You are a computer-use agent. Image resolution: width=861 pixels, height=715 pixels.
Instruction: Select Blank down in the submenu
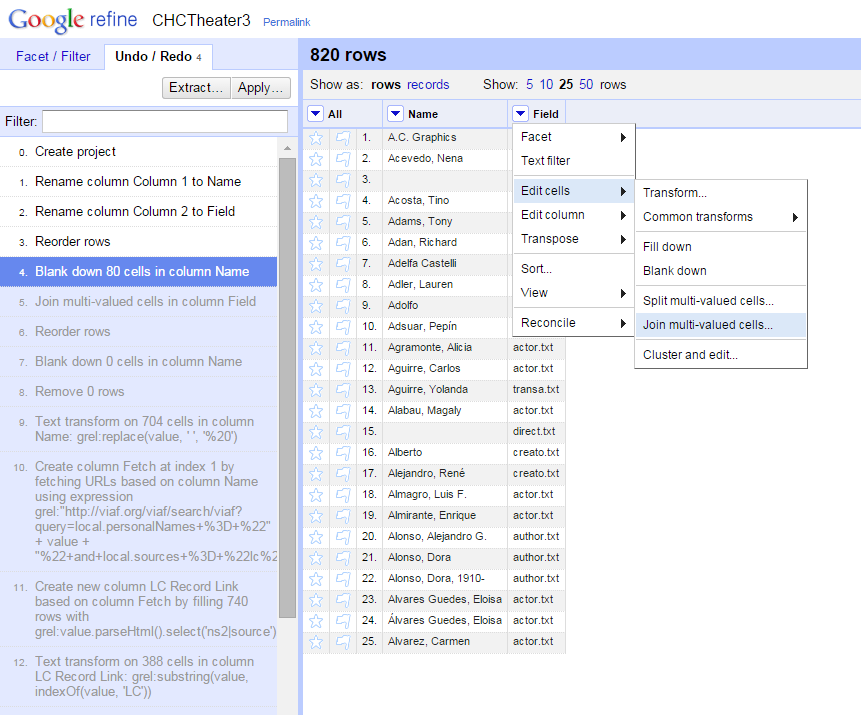(x=720, y=271)
